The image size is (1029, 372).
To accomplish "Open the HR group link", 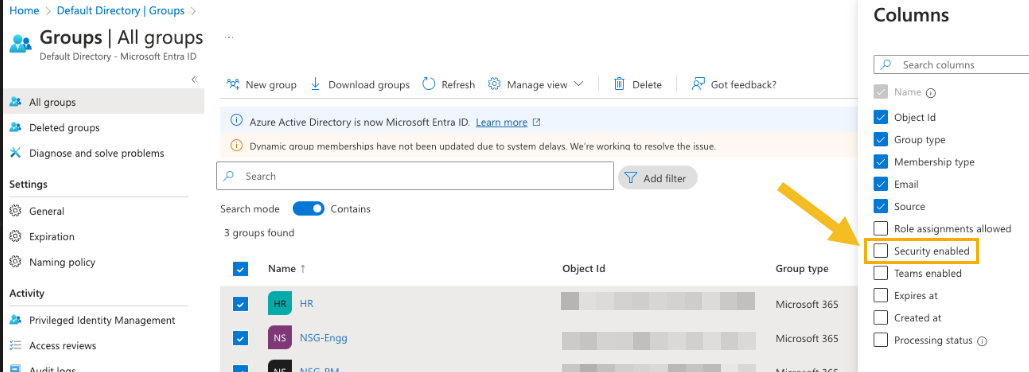I will pyautogui.click(x=306, y=304).
